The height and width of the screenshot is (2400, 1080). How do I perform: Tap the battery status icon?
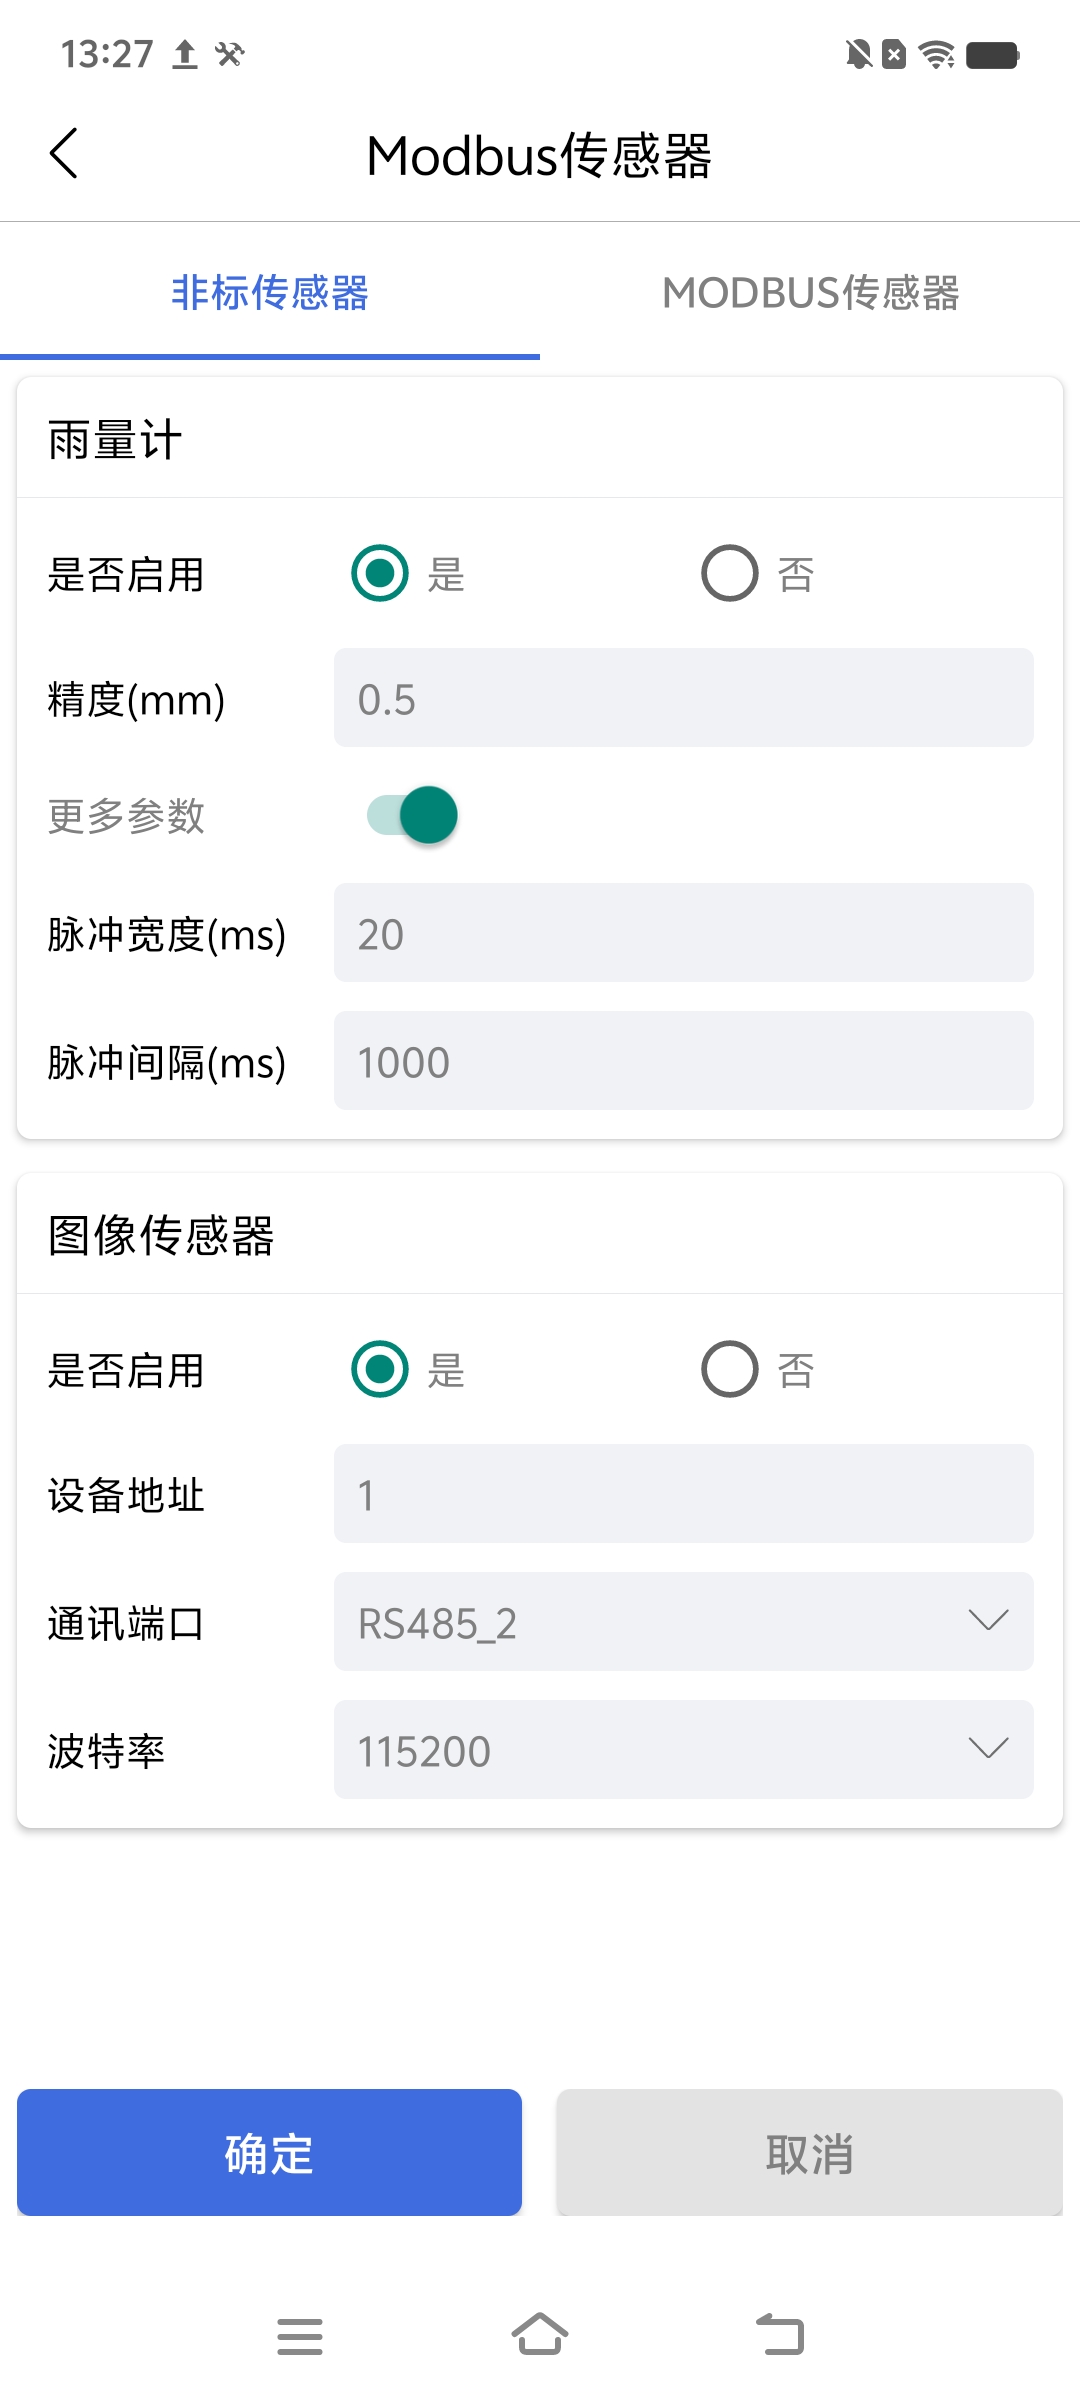point(993,54)
